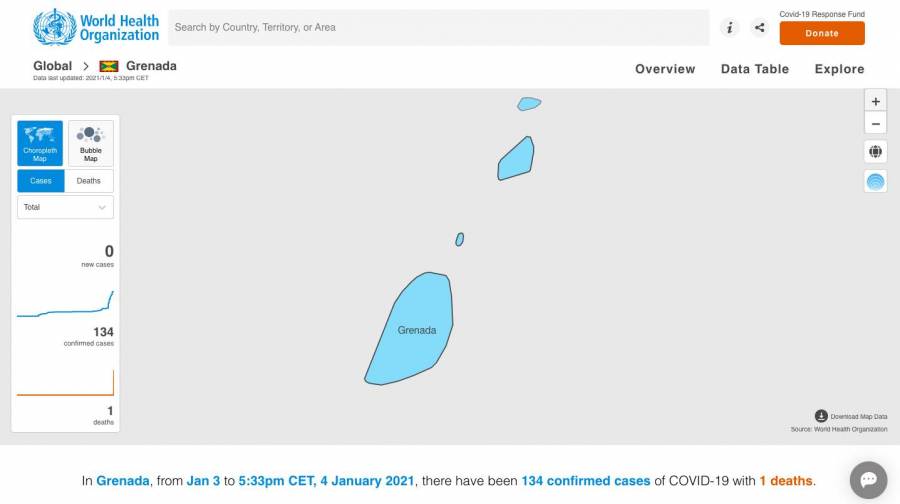
Task: Switch to Bubble Map view
Action: click(x=91, y=144)
